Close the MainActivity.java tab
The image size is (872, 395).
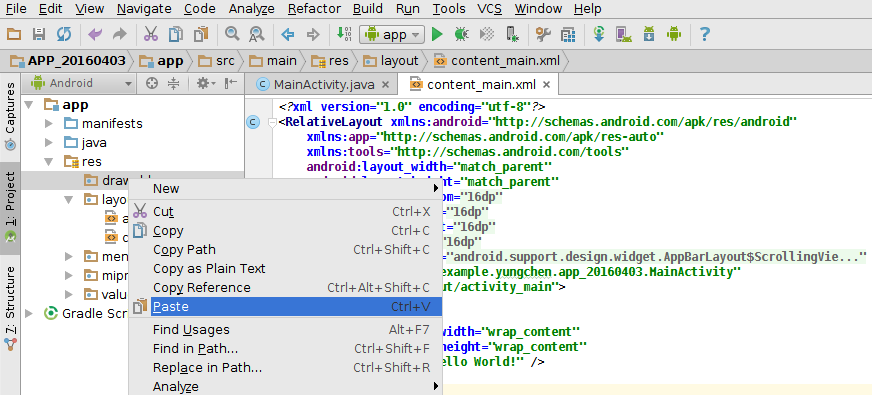click(x=385, y=85)
